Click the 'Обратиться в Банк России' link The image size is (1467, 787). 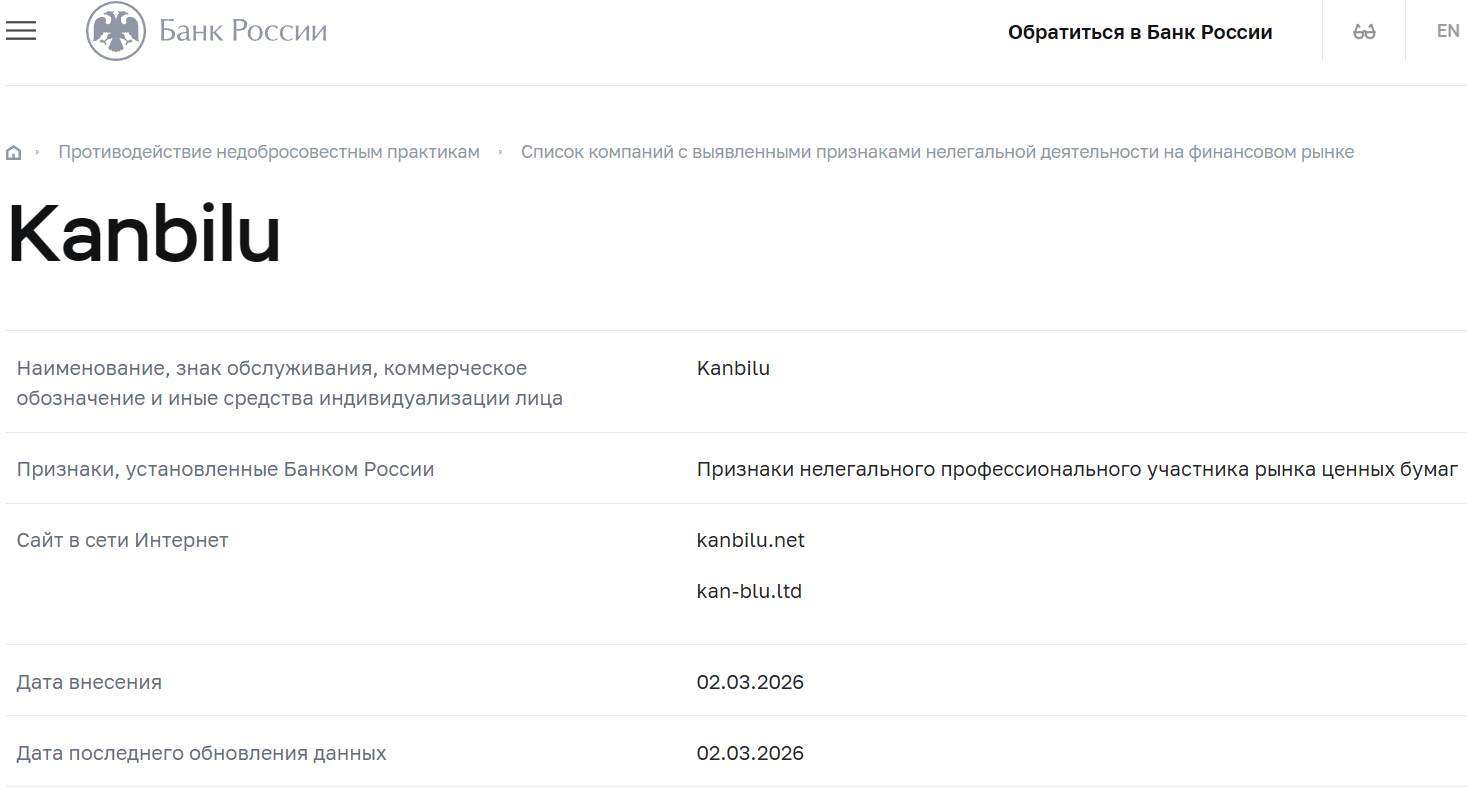pyautogui.click(x=1142, y=31)
